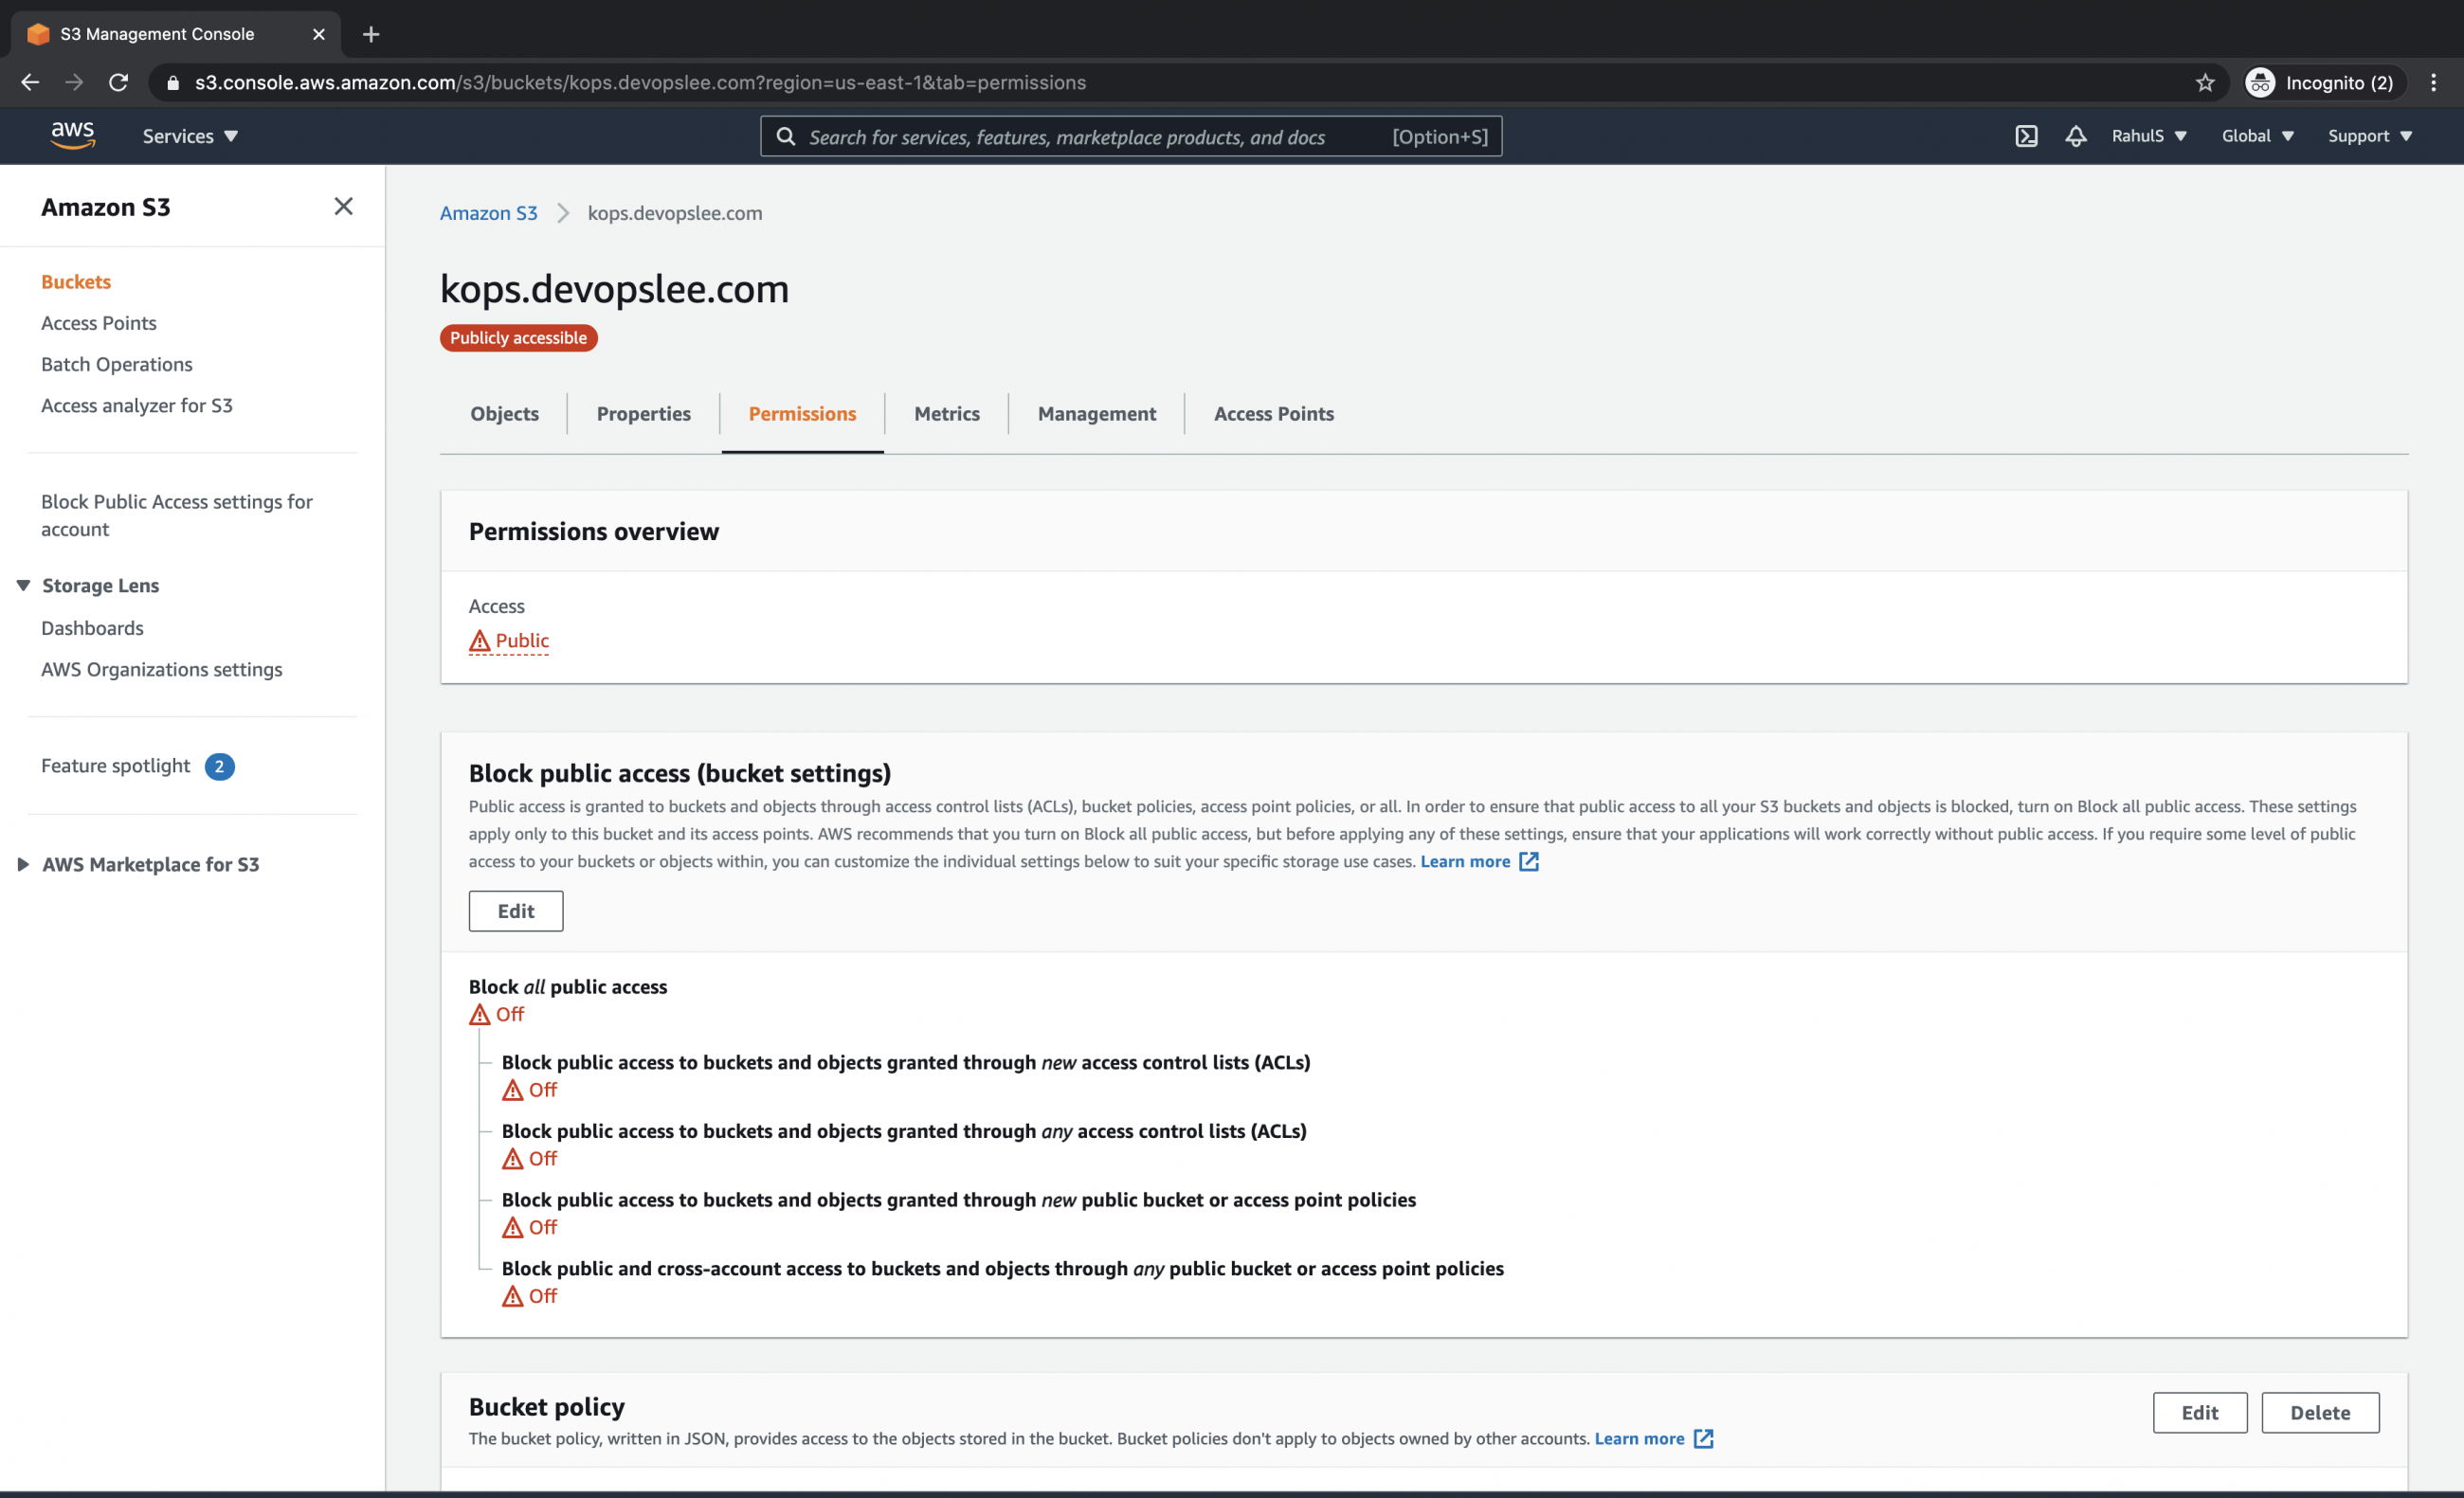Open CloudShell from the top navigation
This screenshot has width=2464, height=1498.
coord(2026,136)
